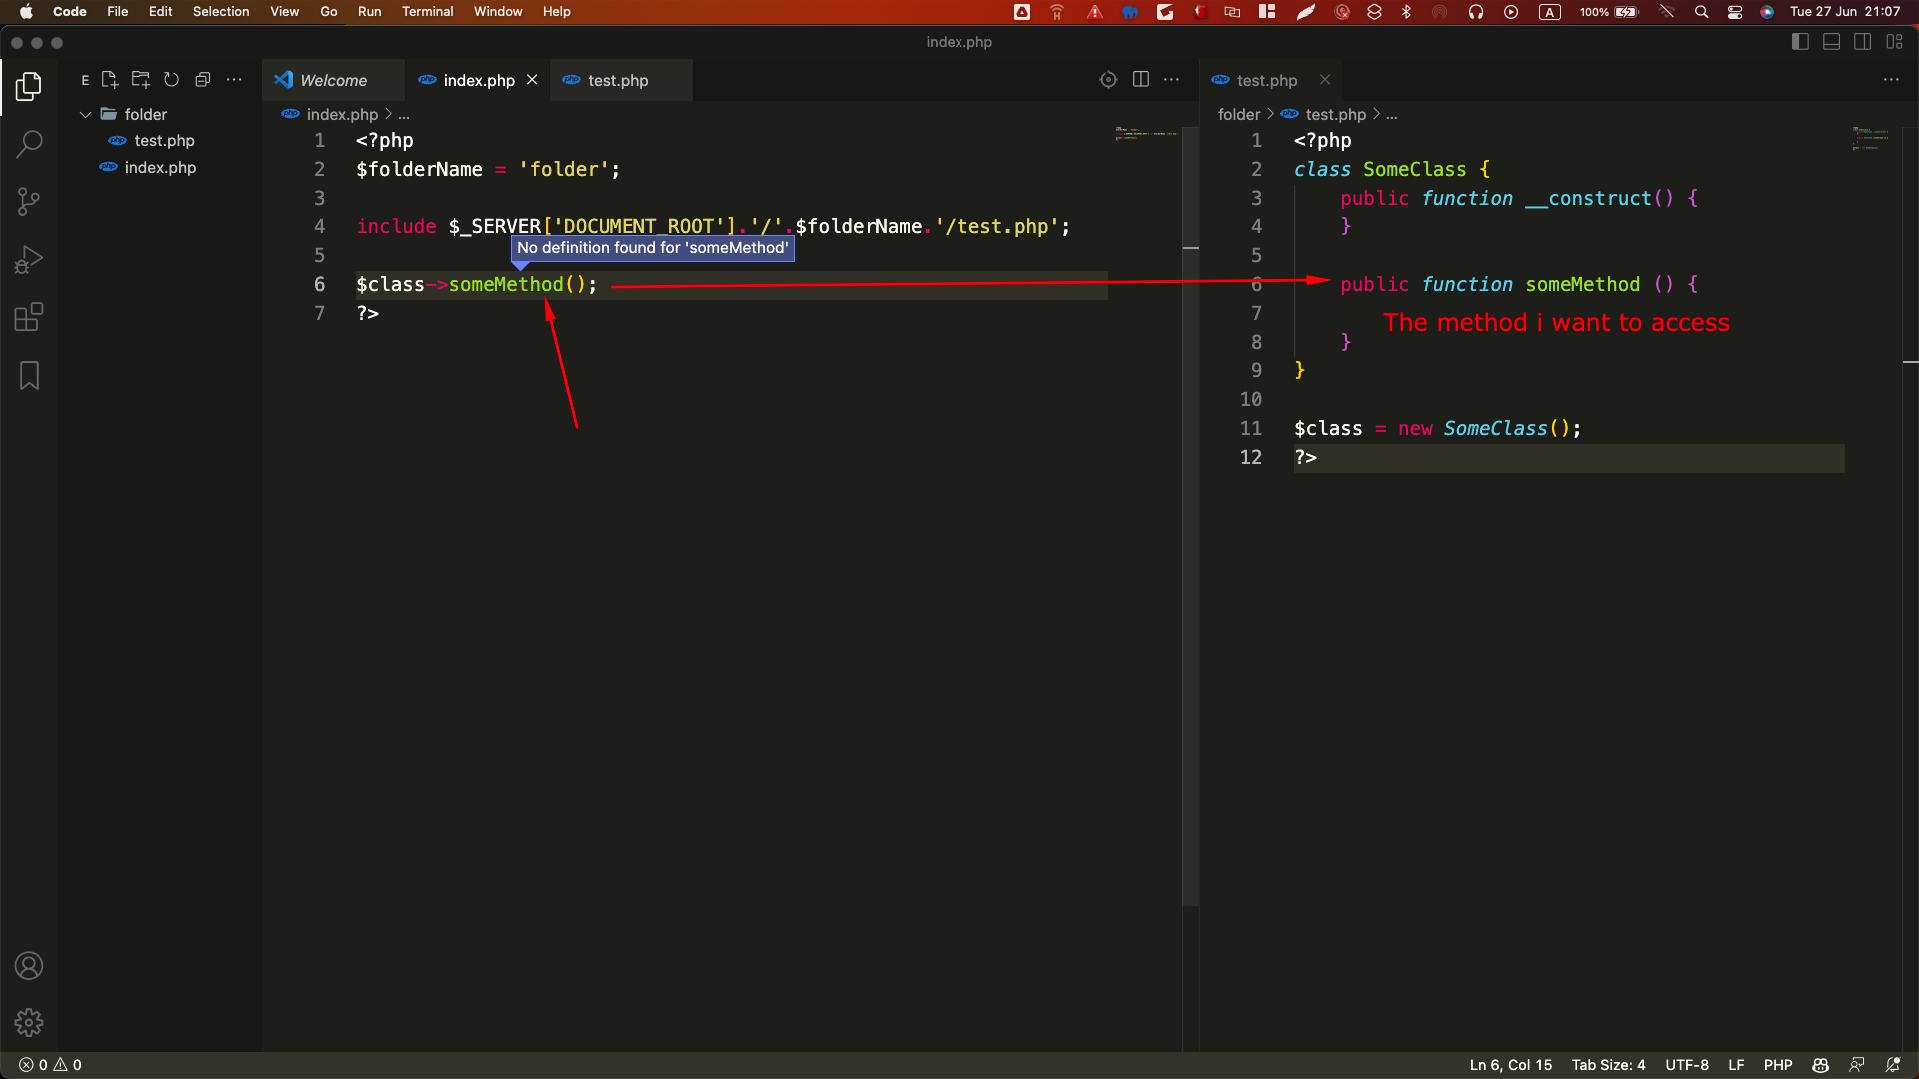The width and height of the screenshot is (1919, 1079).
Task: Open the Explorer view in activity bar
Action: (x=29, y=87)
